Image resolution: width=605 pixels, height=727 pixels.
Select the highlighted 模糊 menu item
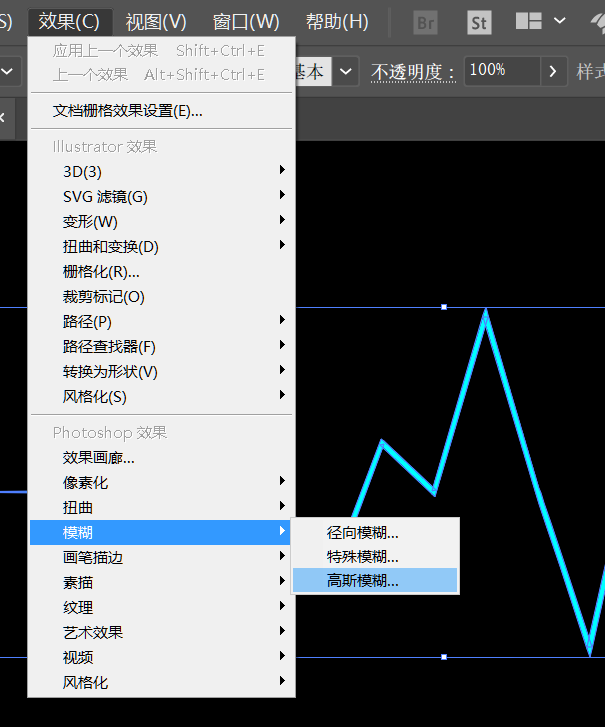(161, 532)
